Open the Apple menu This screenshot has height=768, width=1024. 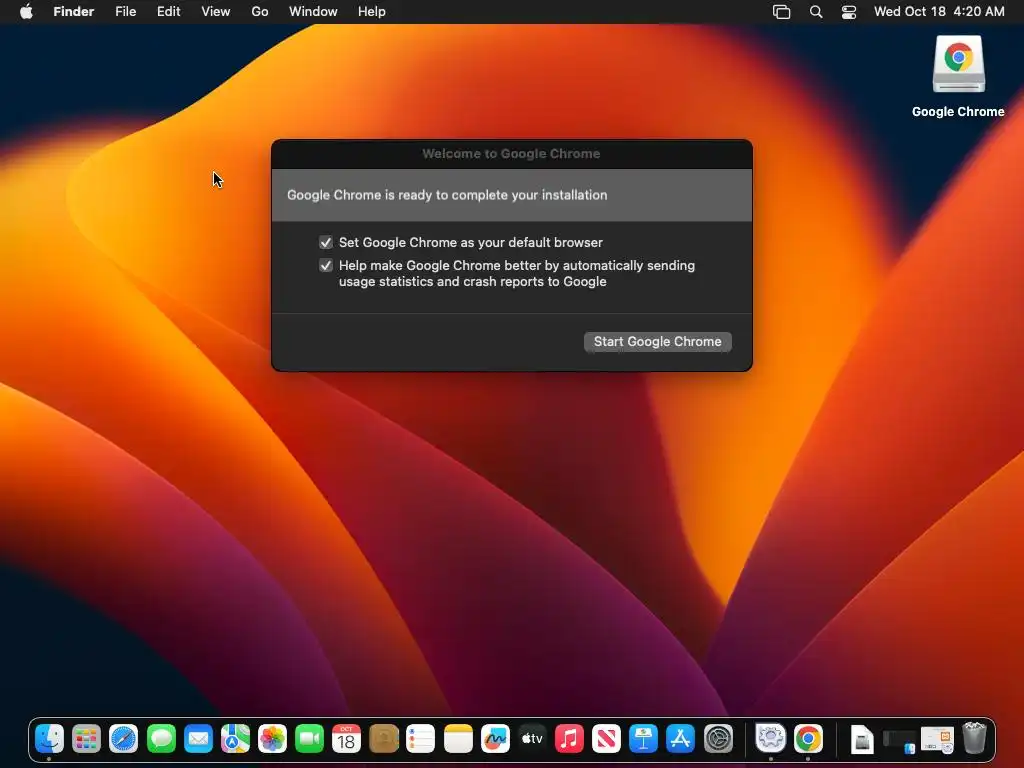click(x=26, y=12)
